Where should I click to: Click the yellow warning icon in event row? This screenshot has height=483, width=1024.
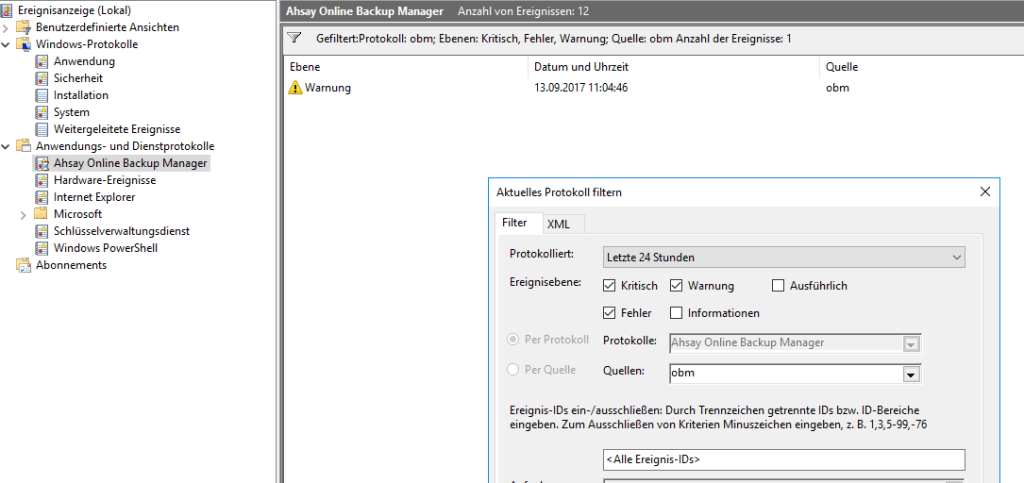point(295,87)
